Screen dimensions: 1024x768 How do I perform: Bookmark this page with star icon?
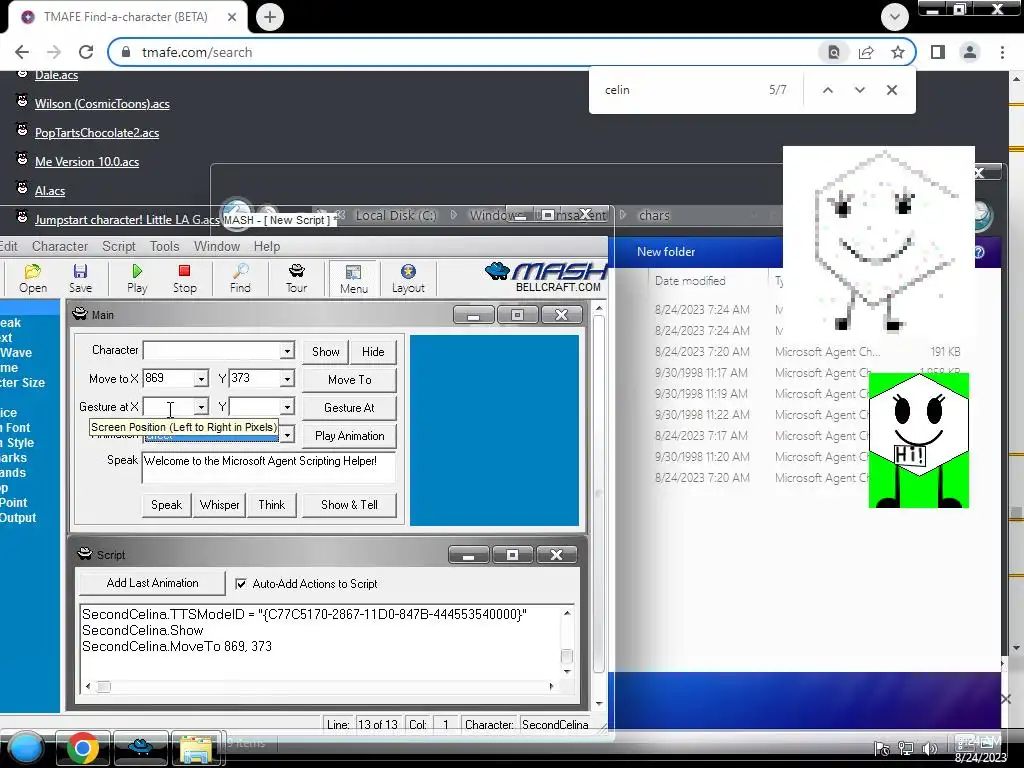pos(898,52)
